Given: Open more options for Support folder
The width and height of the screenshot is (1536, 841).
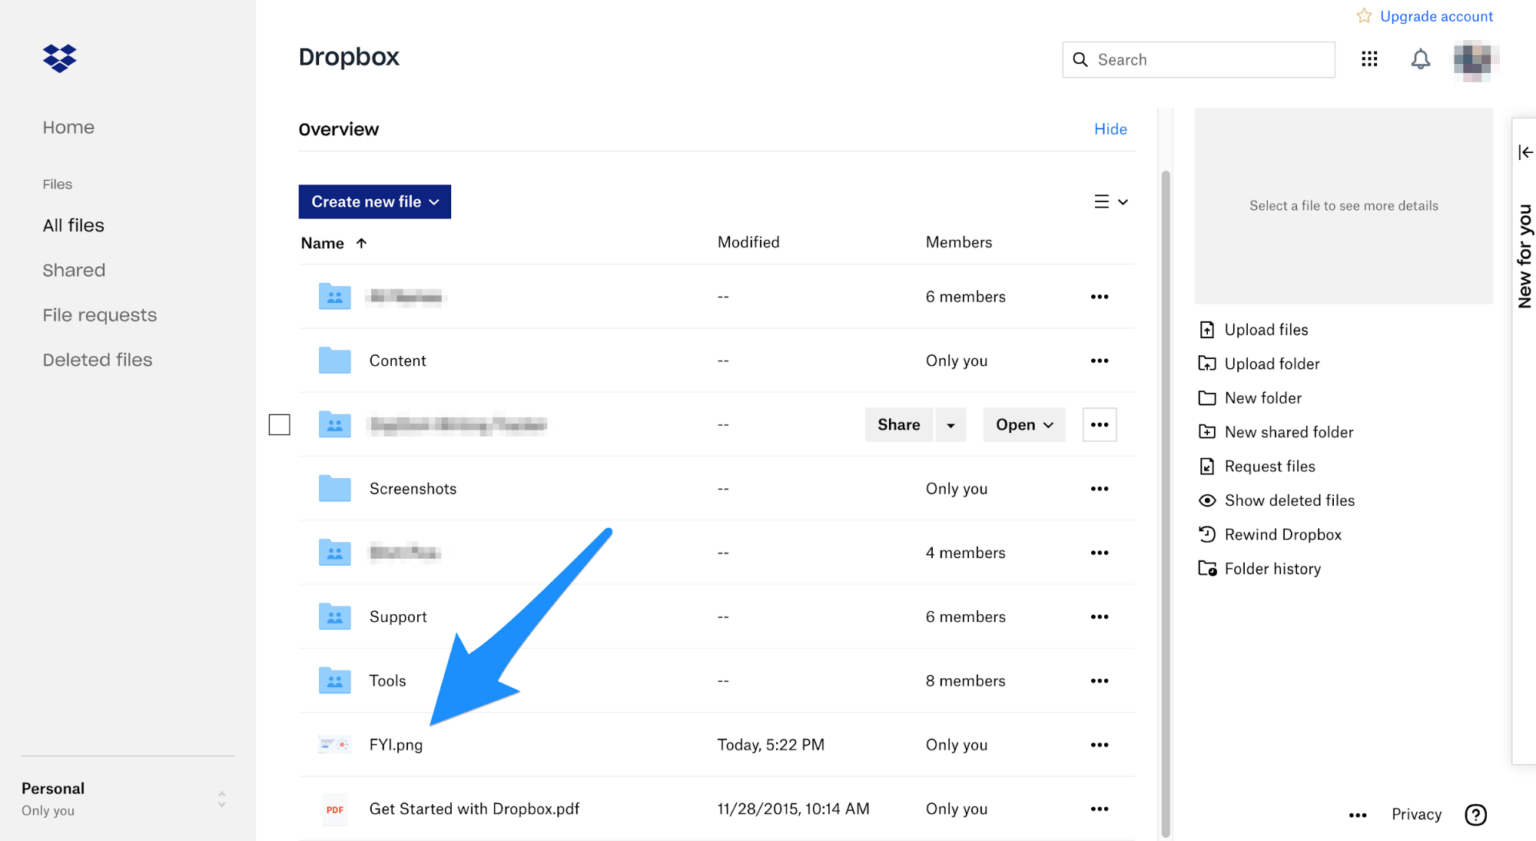Looking at the screenshot, I should coord(1099,616).
